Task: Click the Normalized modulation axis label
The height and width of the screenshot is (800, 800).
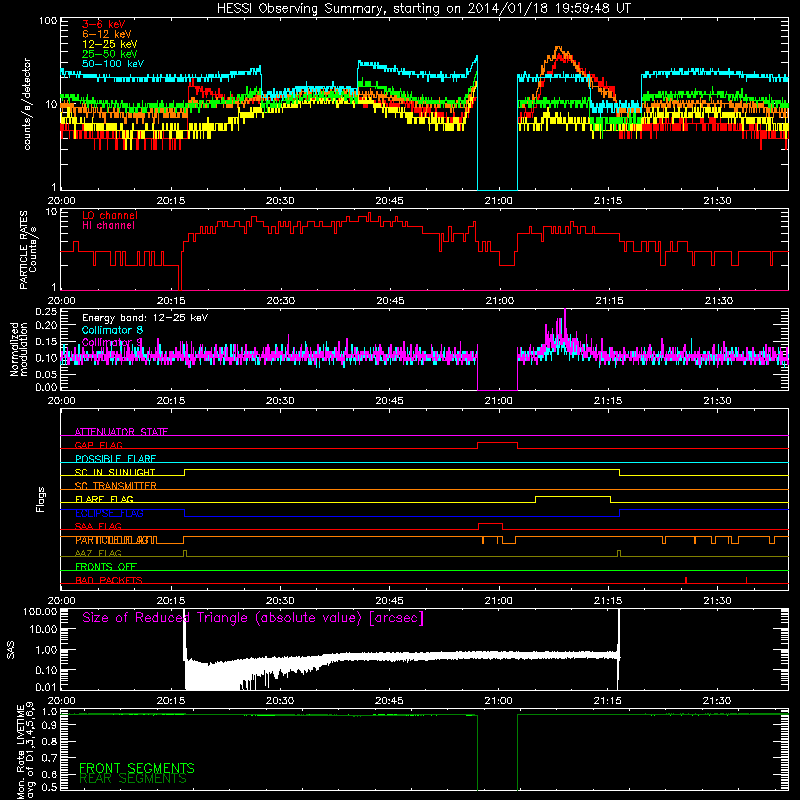Action: 18,349
